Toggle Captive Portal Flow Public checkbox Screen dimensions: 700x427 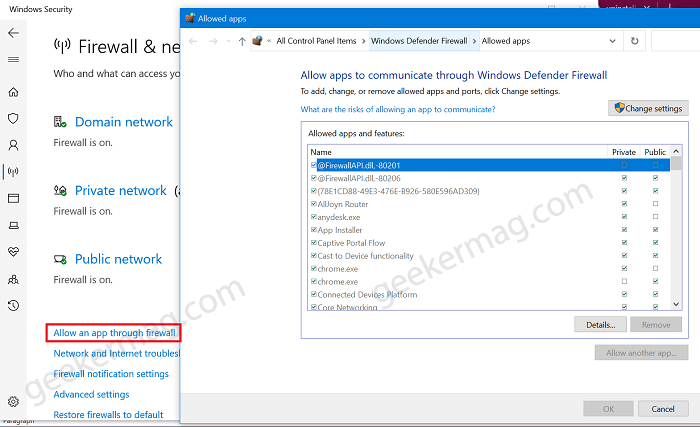pyautogui.click(x=655, y=243)
